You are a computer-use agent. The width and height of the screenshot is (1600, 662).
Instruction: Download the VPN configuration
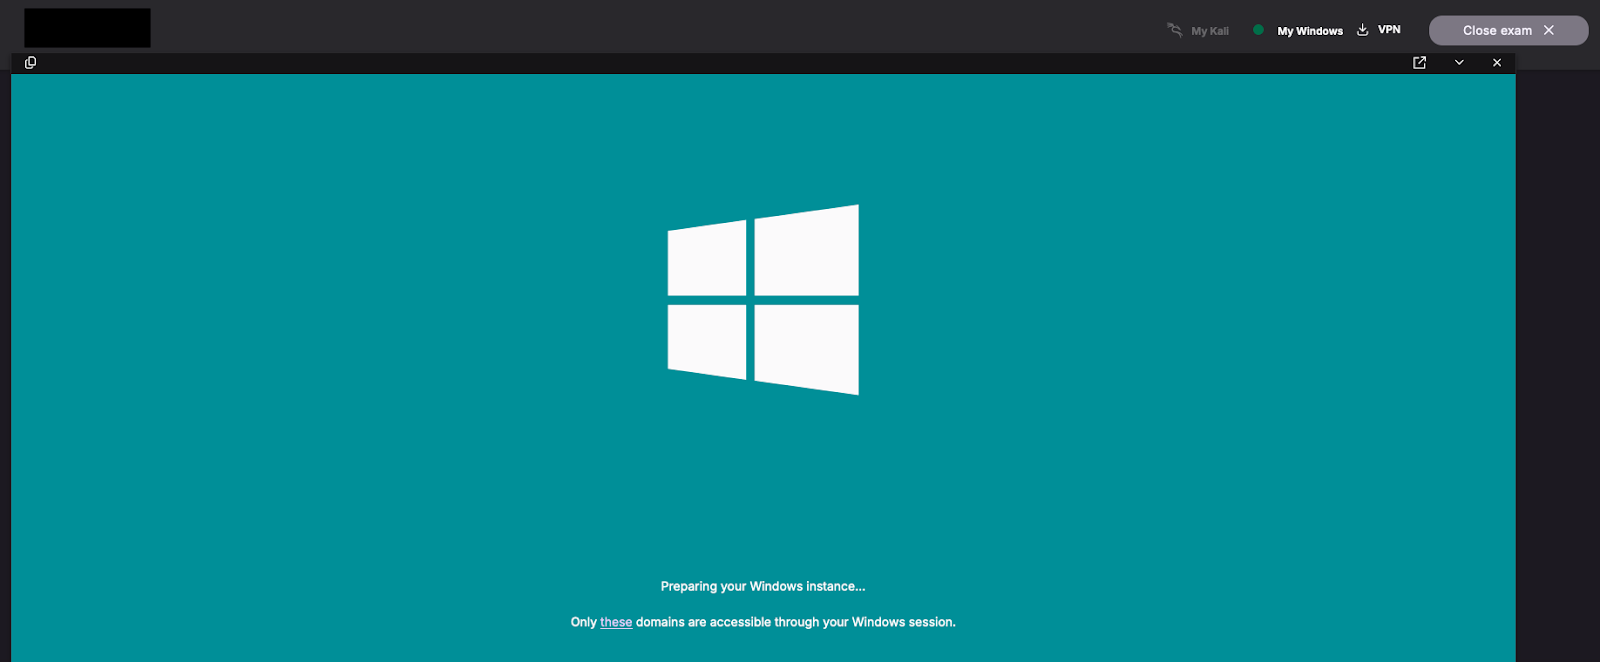pyautogui.click(x=1378, y=30)
